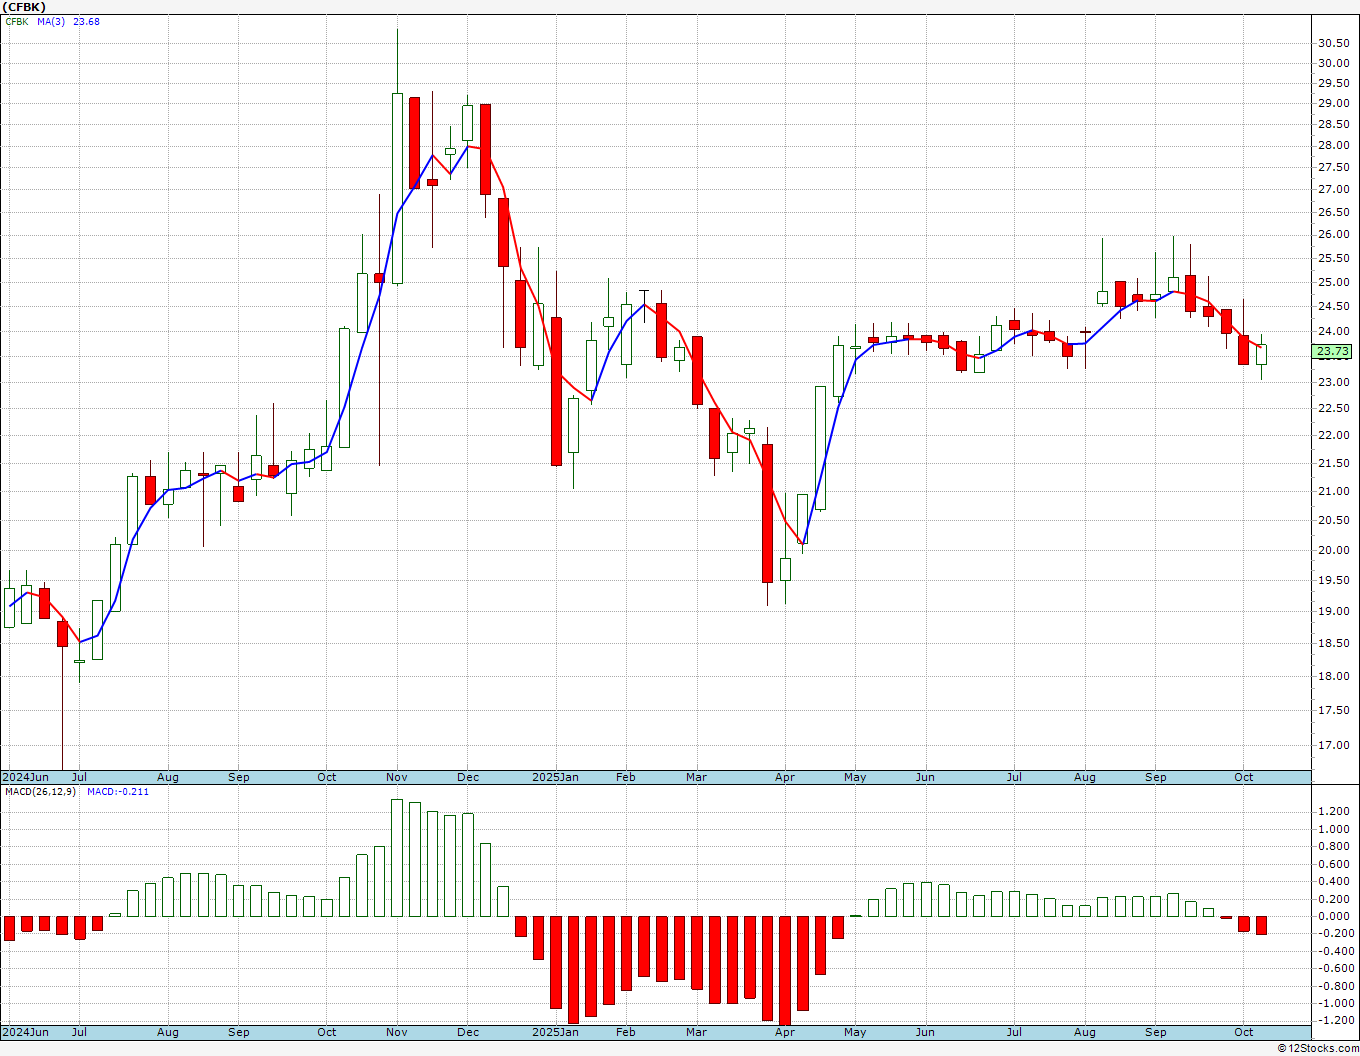Screen dimensions: 1360x1056
Task: Select the 25.50 price axis label
Action: tap(1332, 258)
